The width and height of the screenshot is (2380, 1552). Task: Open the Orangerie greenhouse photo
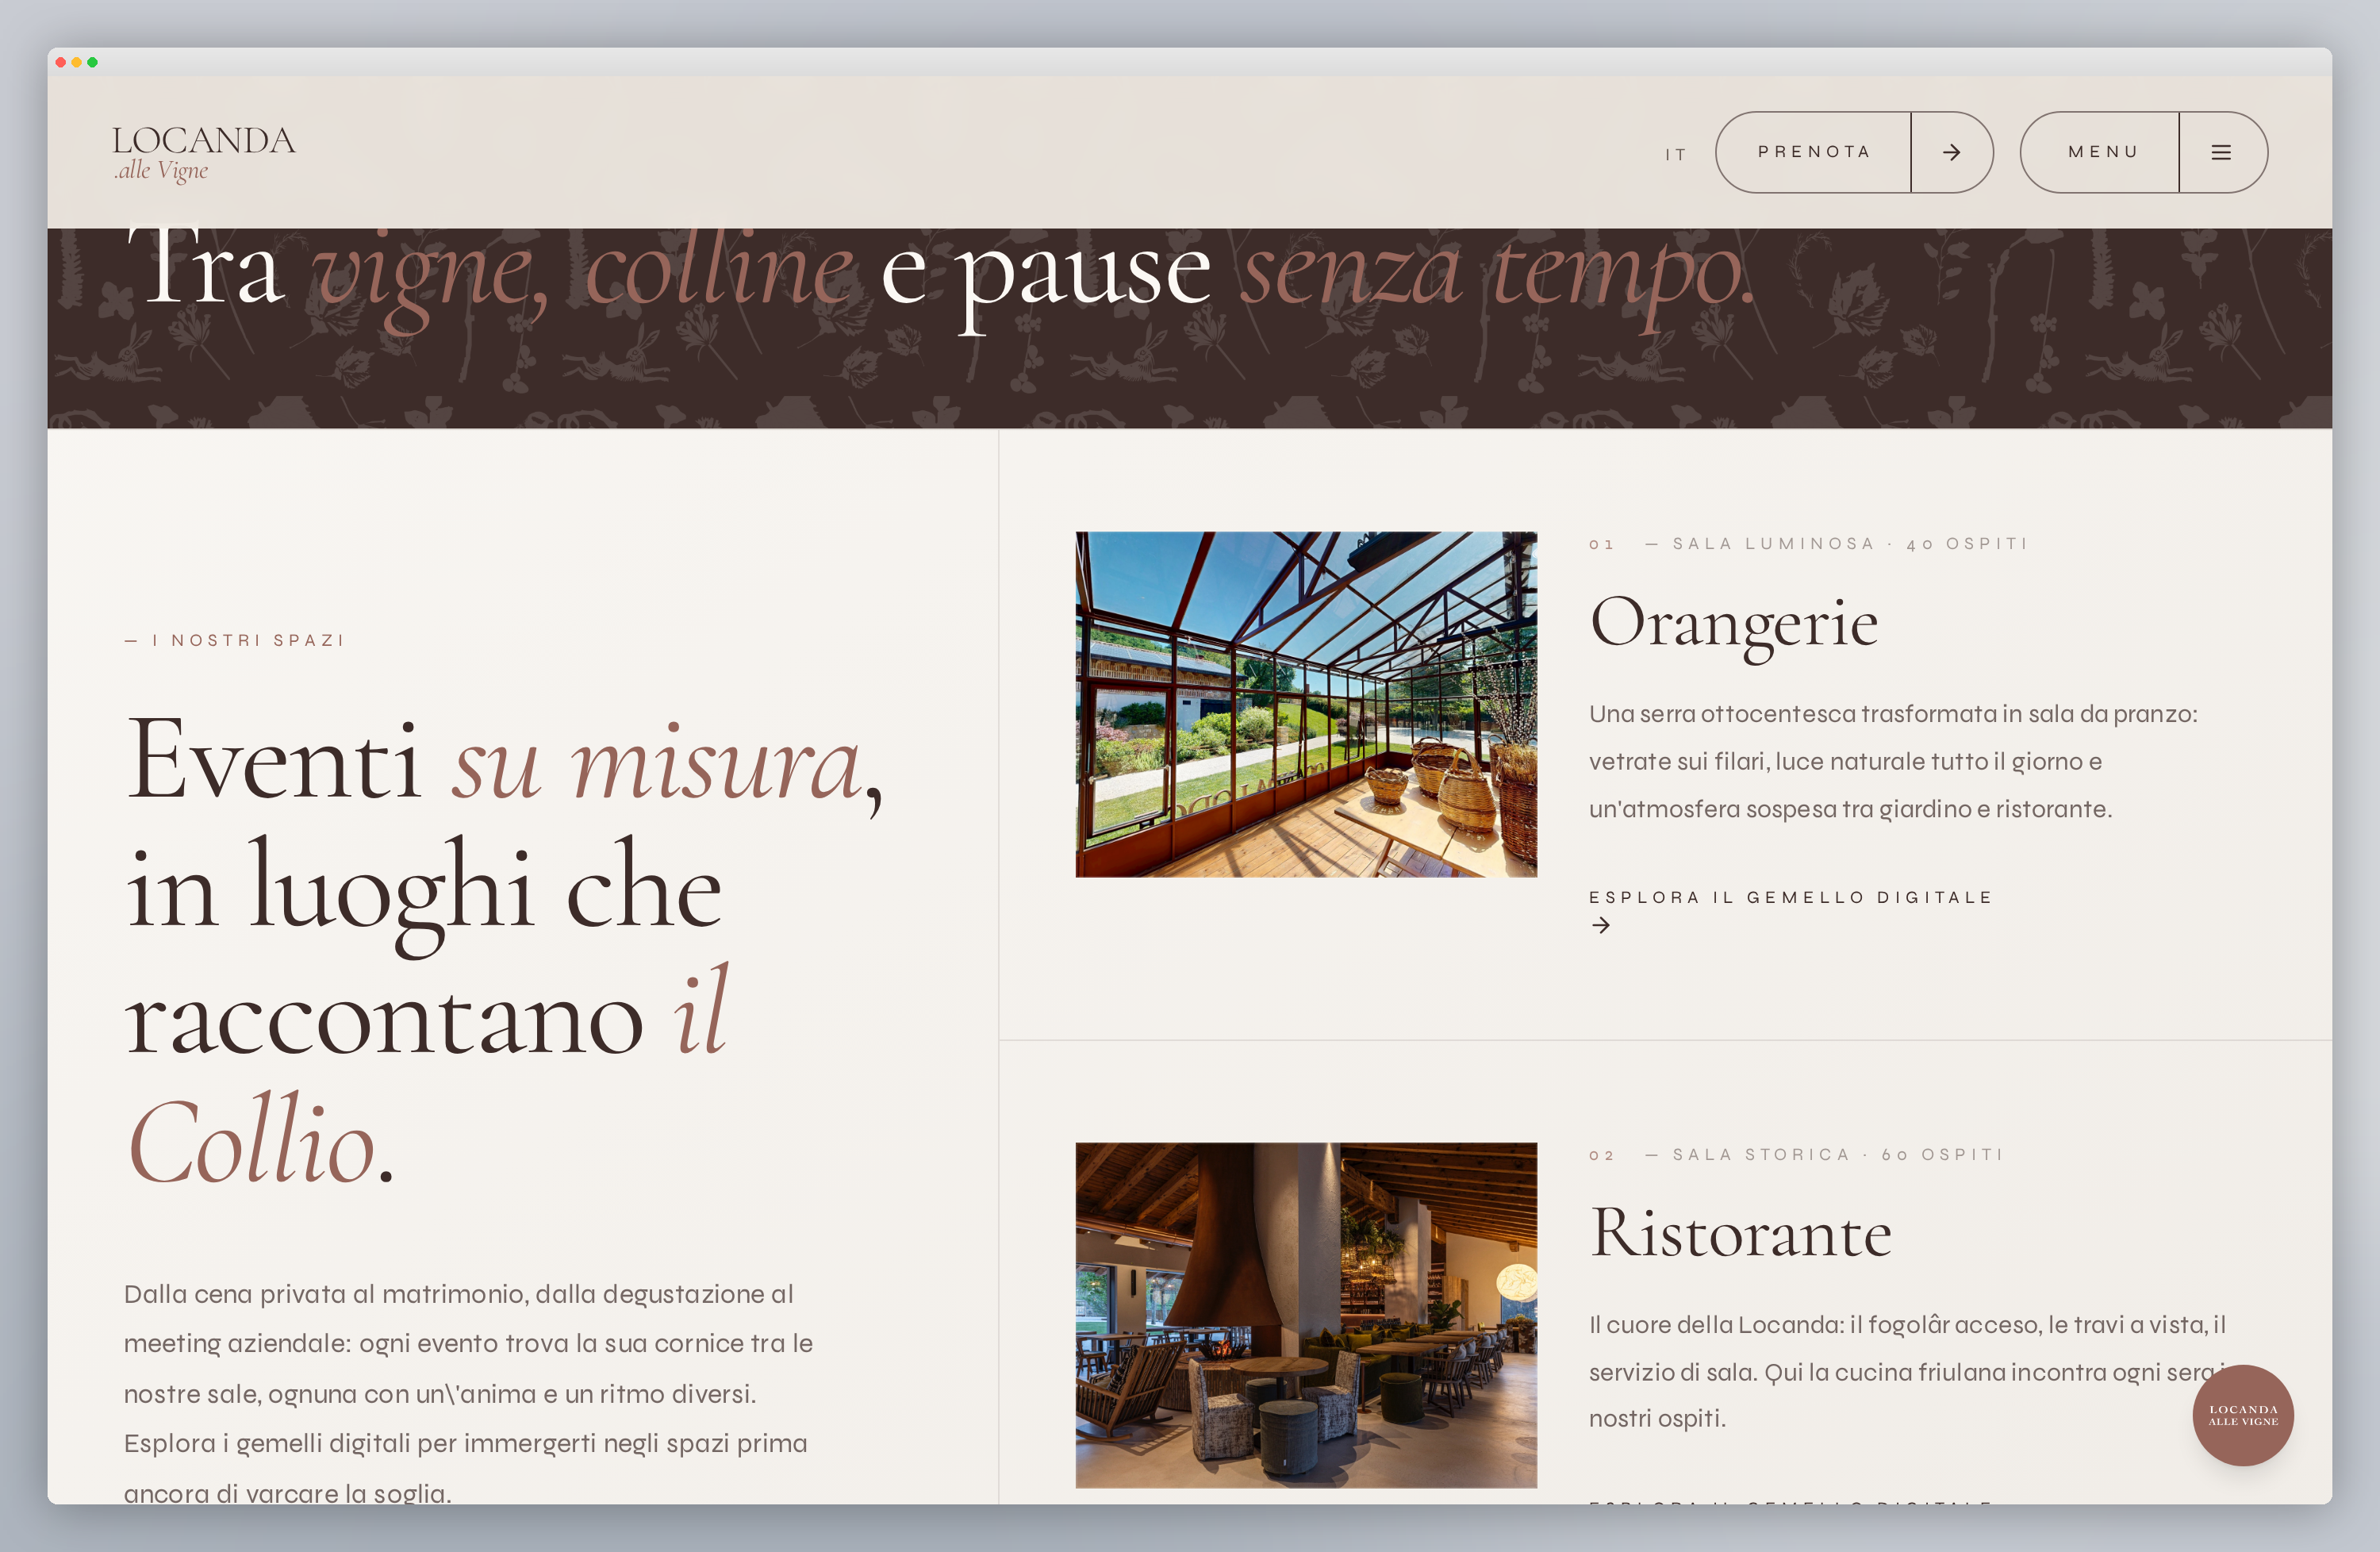coord(1306,704)
